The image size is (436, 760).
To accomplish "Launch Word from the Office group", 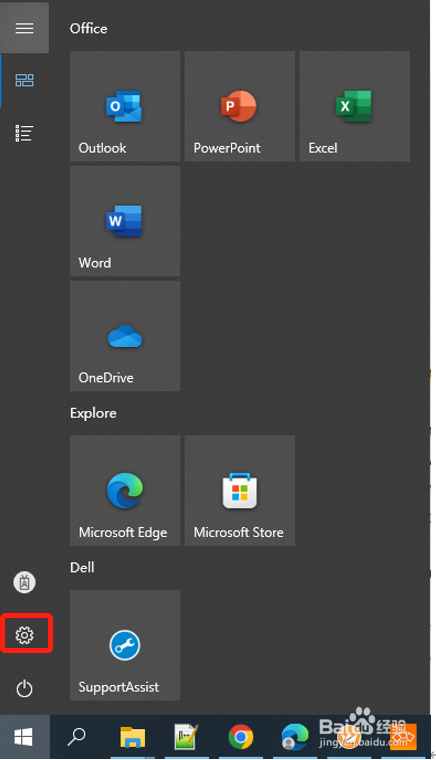I will tap(125, 221).
